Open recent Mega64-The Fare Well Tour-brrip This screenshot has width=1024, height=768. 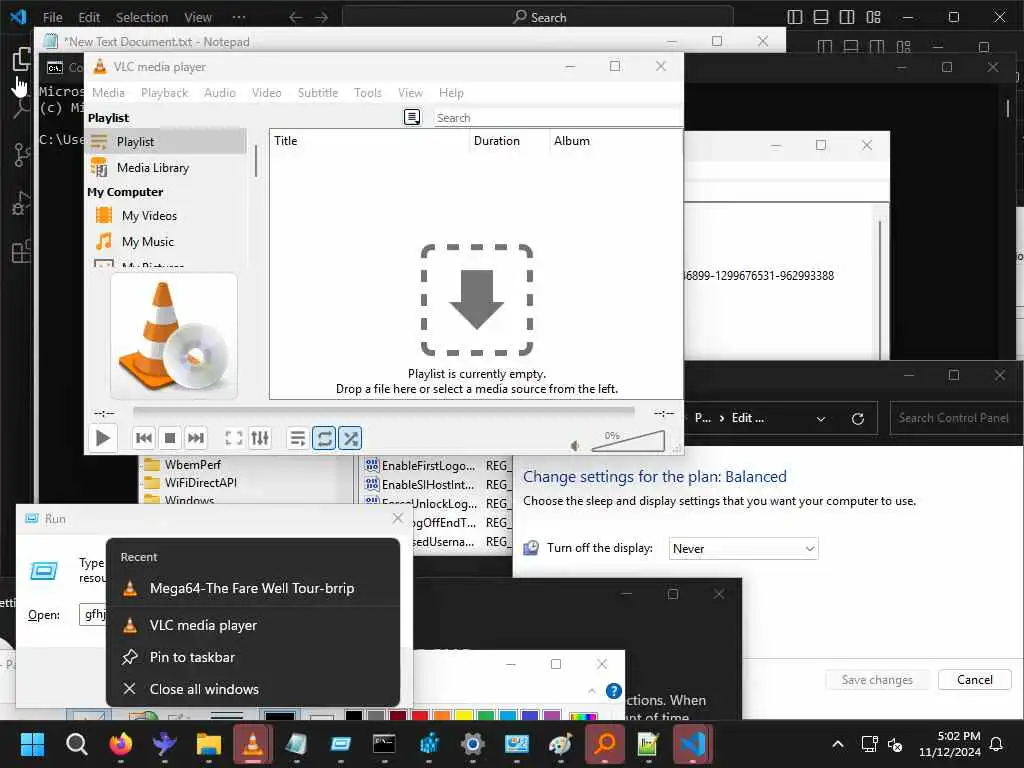[253, 588]
